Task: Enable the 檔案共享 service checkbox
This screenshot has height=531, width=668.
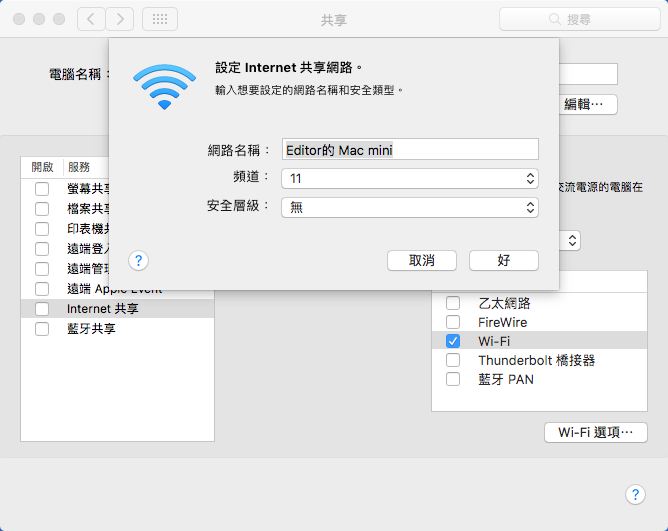Action: (42, 209)
